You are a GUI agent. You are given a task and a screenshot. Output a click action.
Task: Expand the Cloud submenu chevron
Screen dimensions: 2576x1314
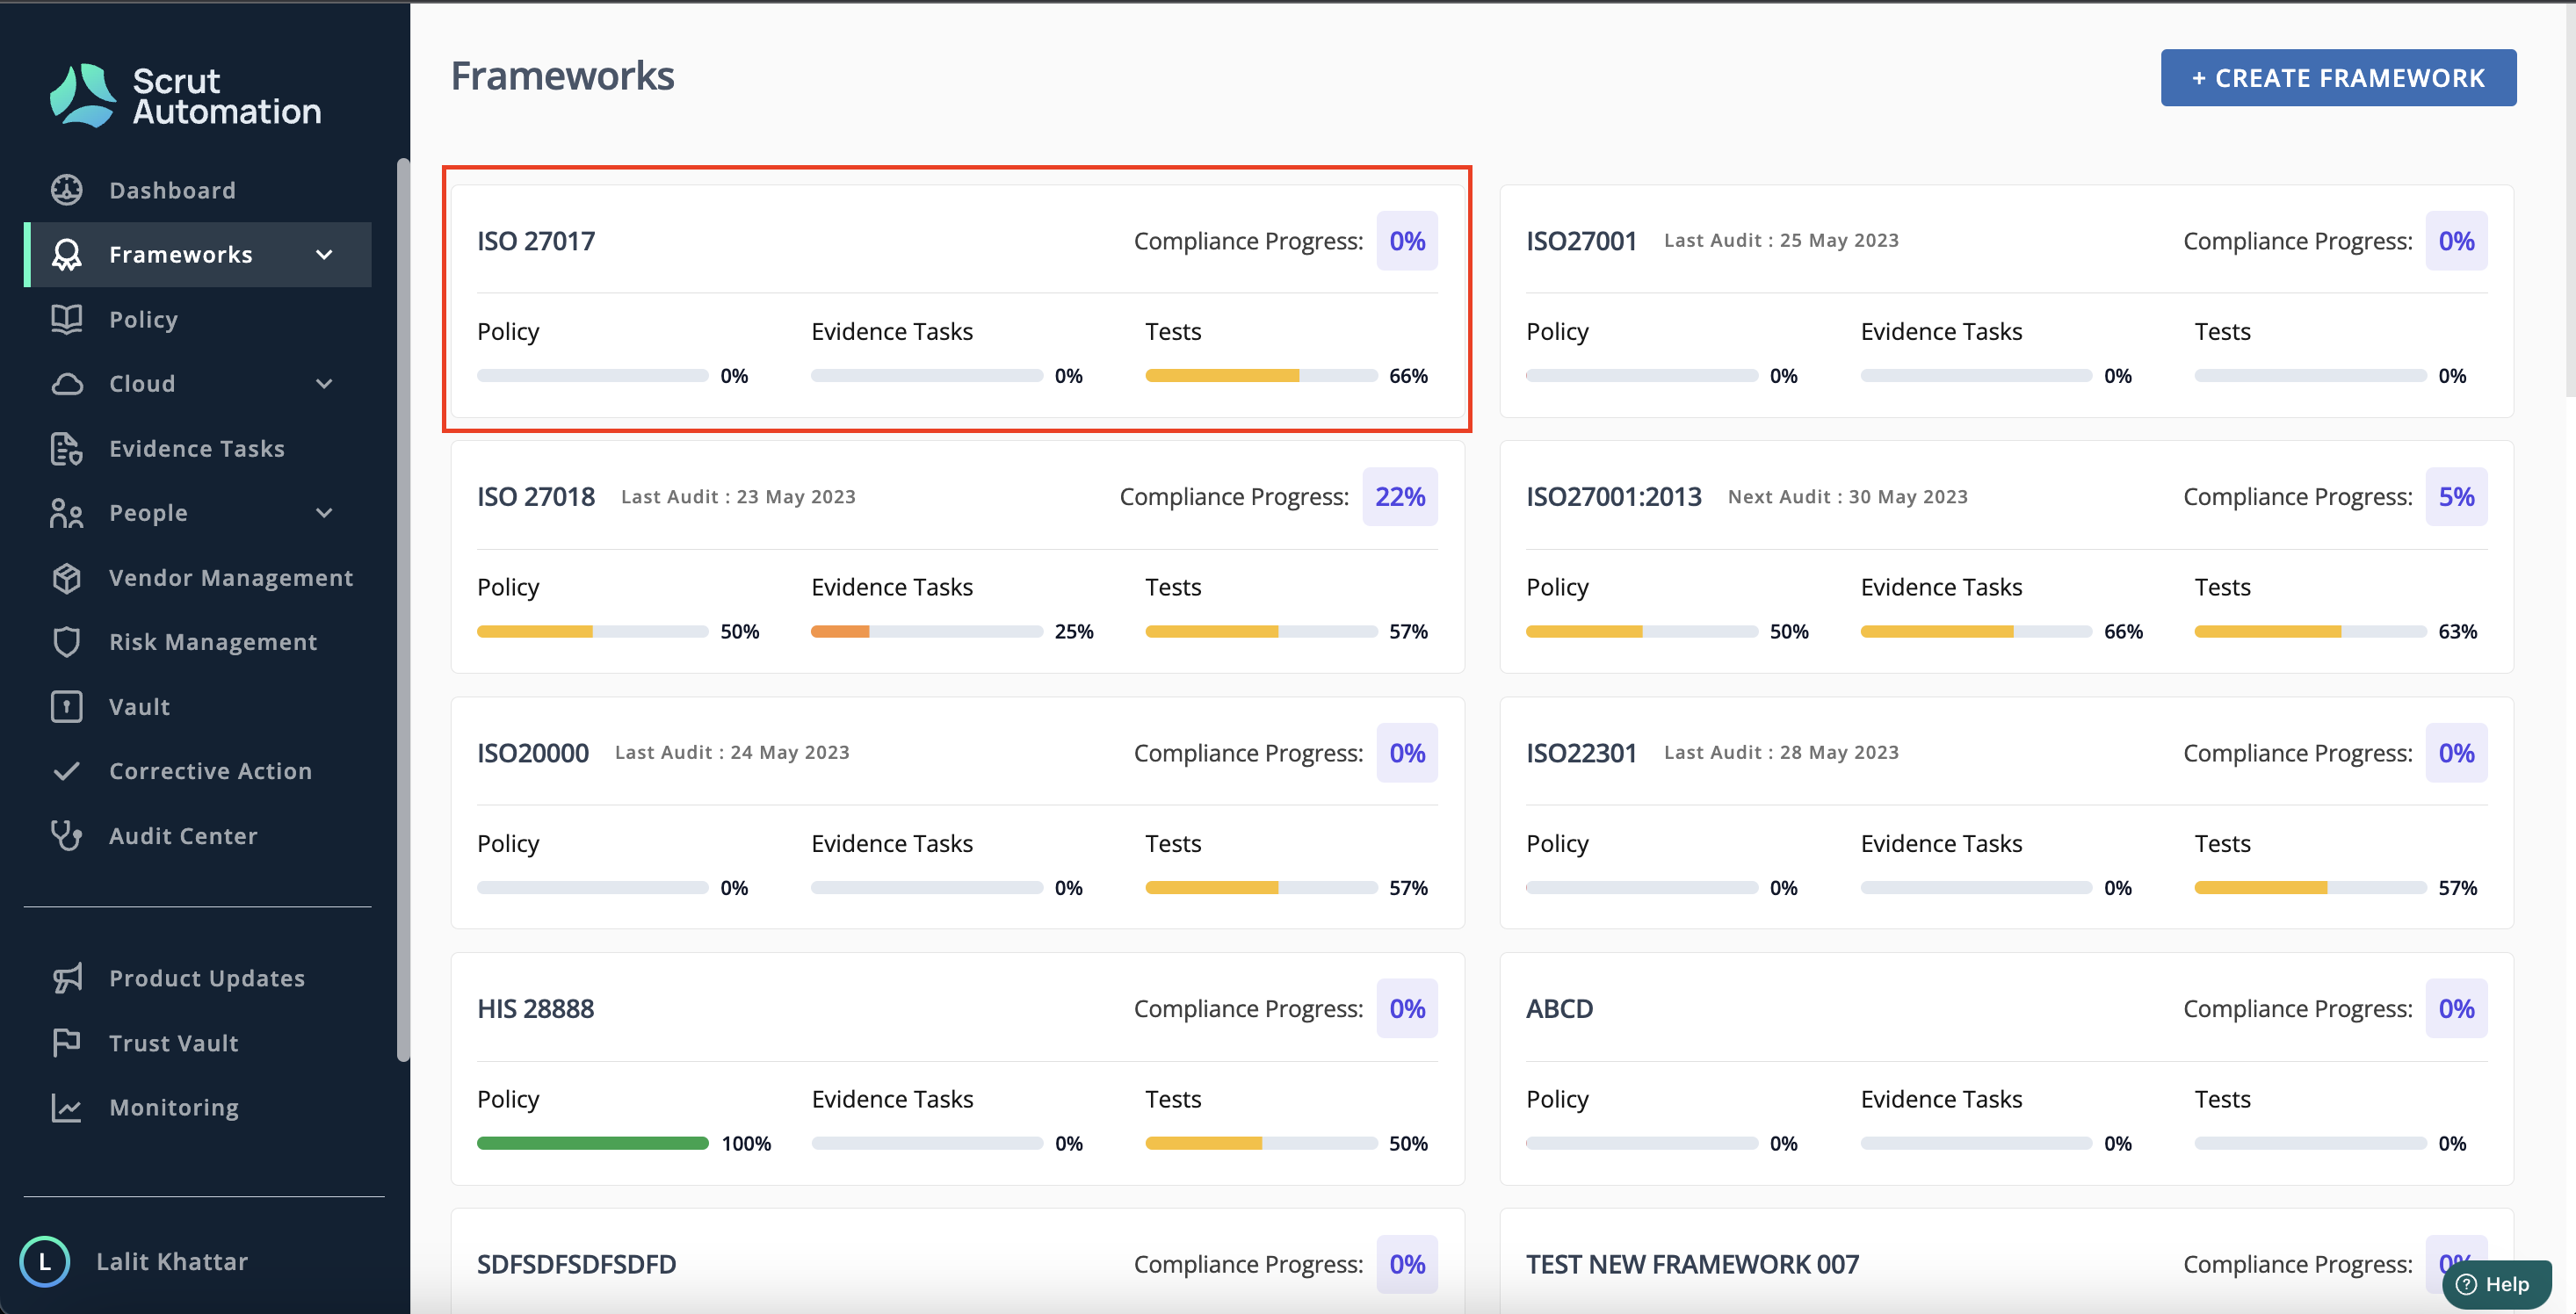(x=324, y=384)
